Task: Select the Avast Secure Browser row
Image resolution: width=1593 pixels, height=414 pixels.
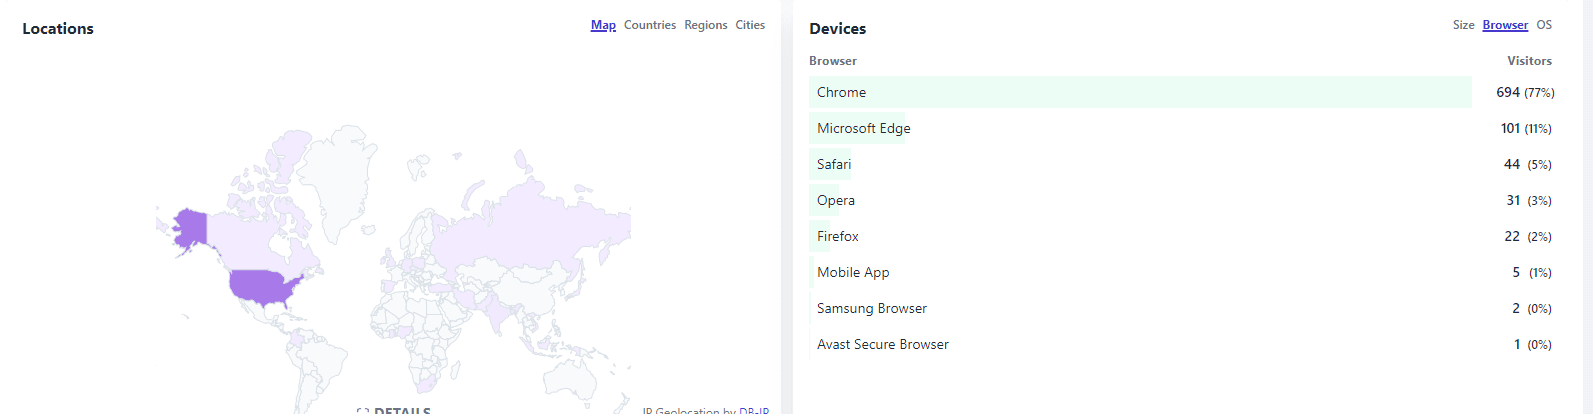Action: point(1182,344)
